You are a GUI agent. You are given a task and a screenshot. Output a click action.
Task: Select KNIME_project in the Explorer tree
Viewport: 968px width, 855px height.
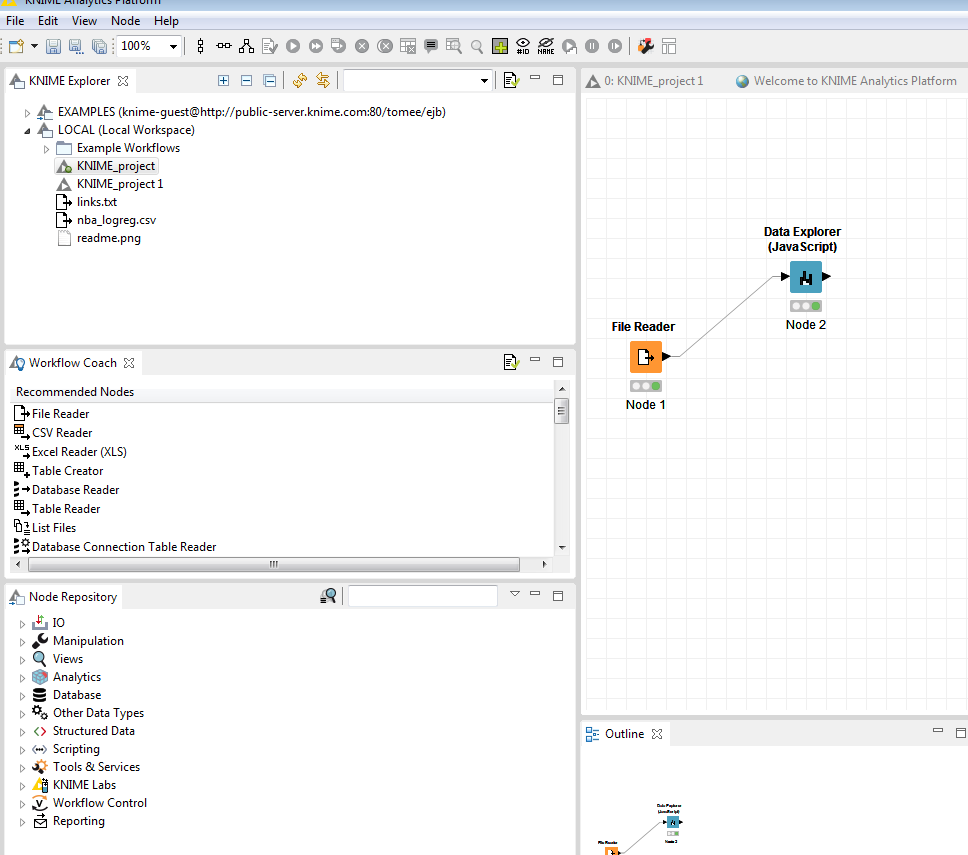115,166
